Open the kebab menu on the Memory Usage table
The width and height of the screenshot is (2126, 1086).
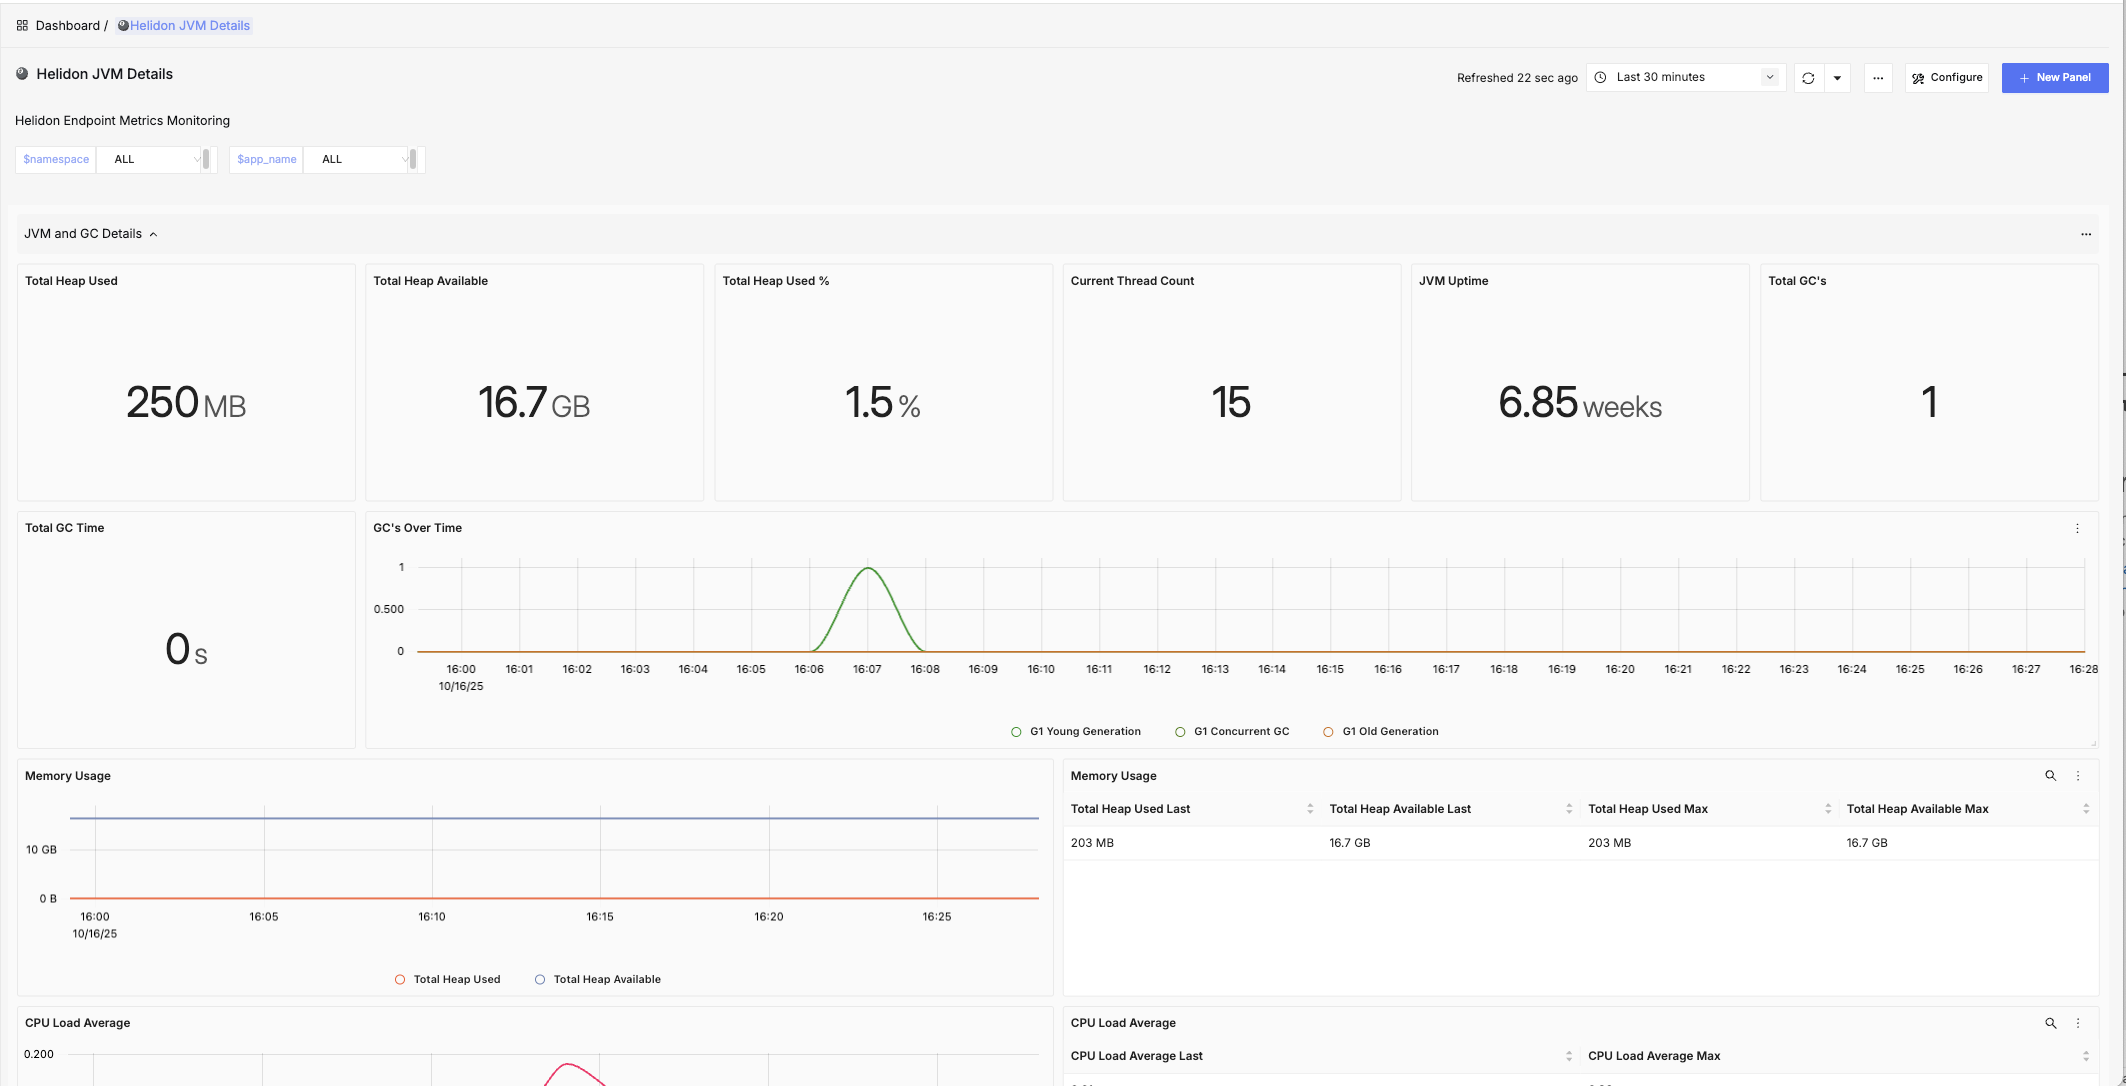(x=2079, y=775)
